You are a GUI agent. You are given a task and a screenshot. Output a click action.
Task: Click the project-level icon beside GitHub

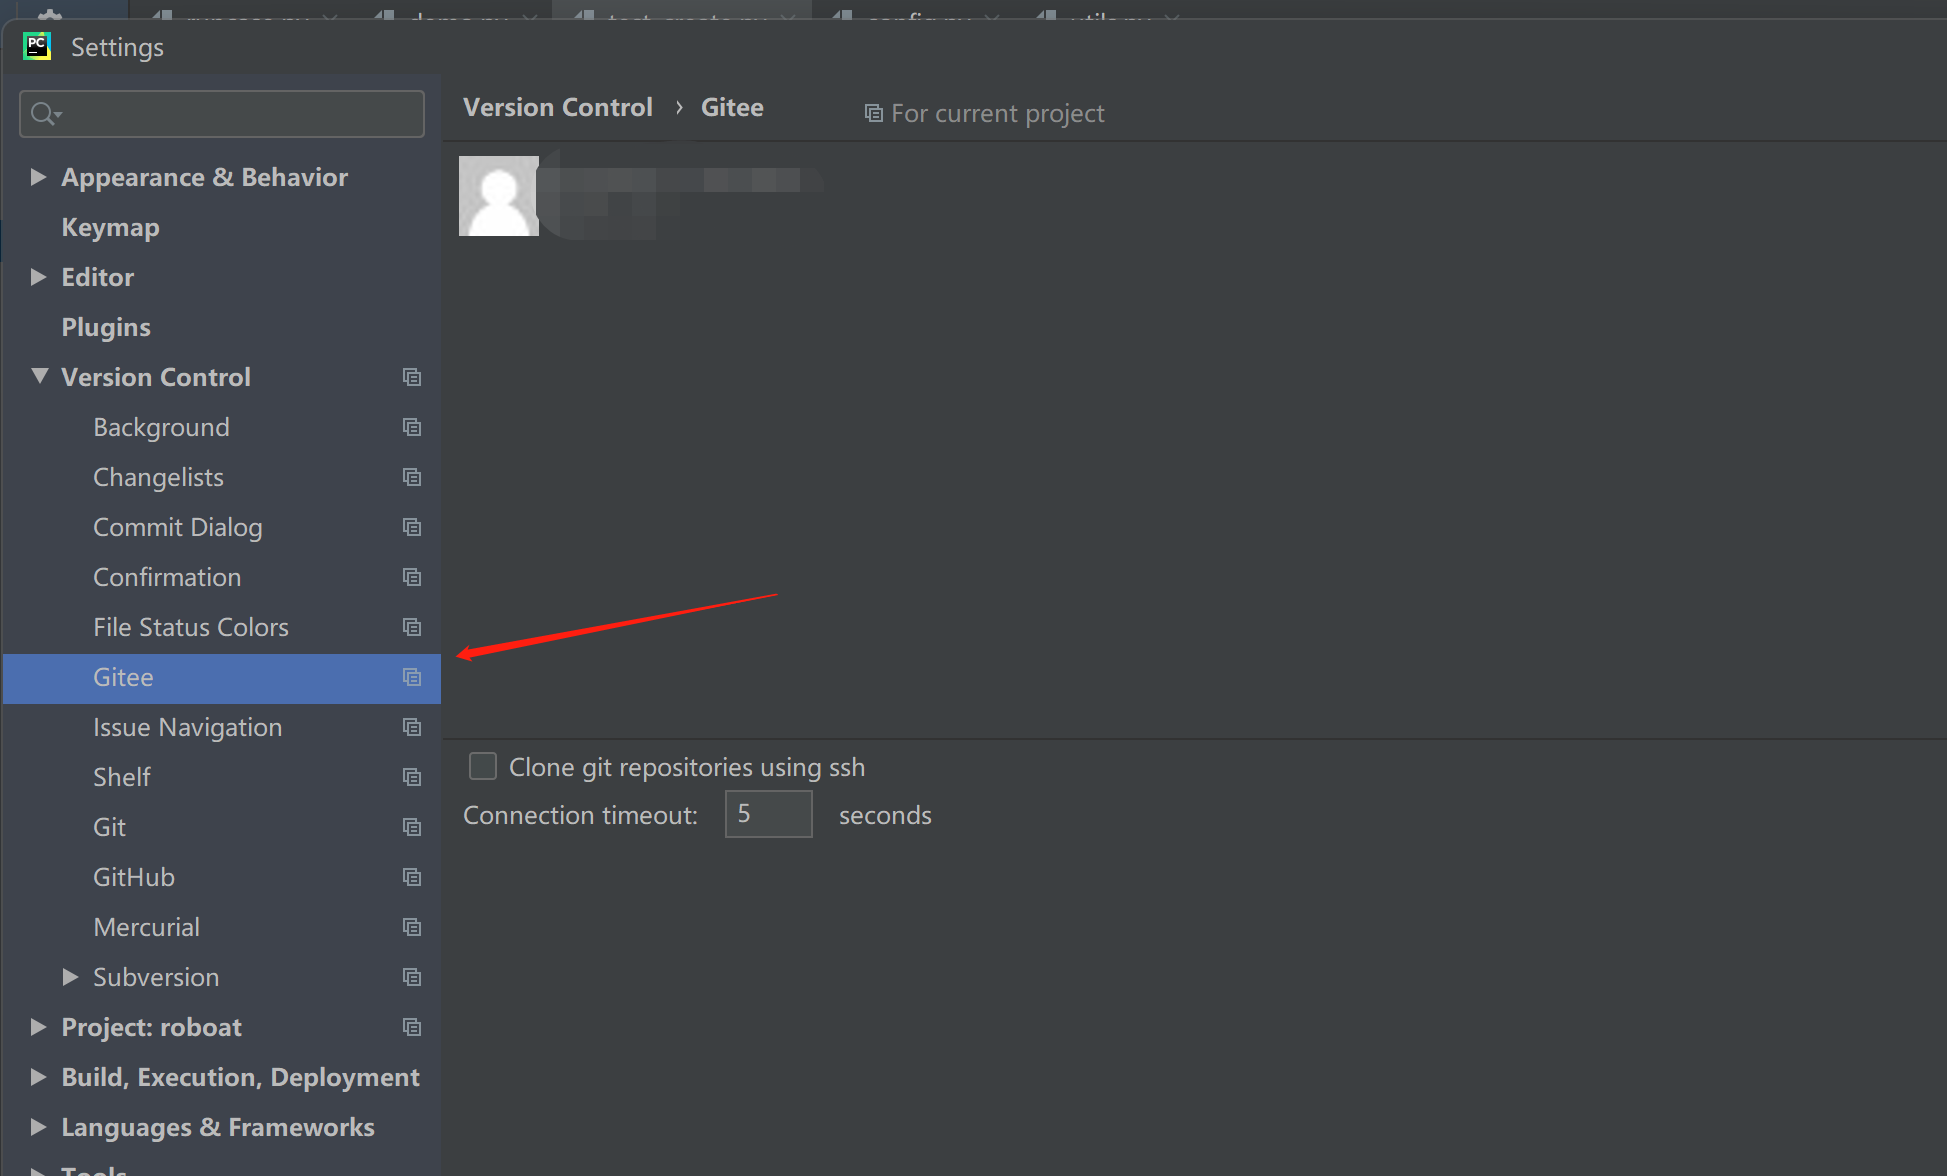pos(412,877)
